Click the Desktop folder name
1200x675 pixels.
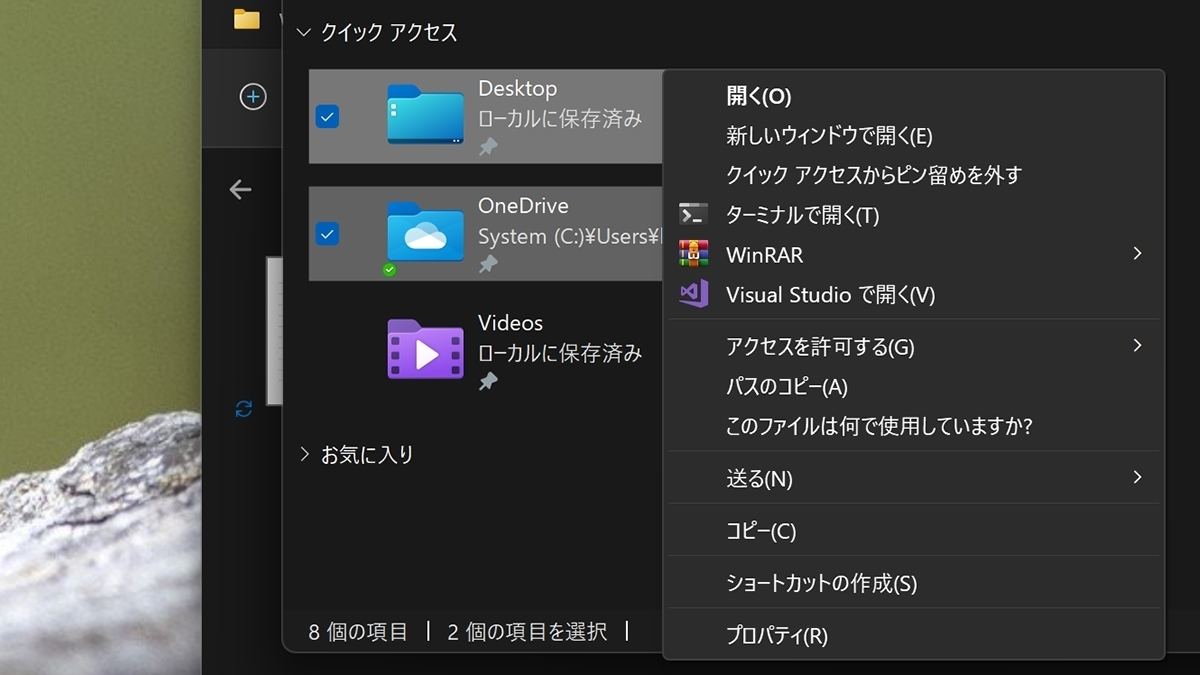coord(517,88)
